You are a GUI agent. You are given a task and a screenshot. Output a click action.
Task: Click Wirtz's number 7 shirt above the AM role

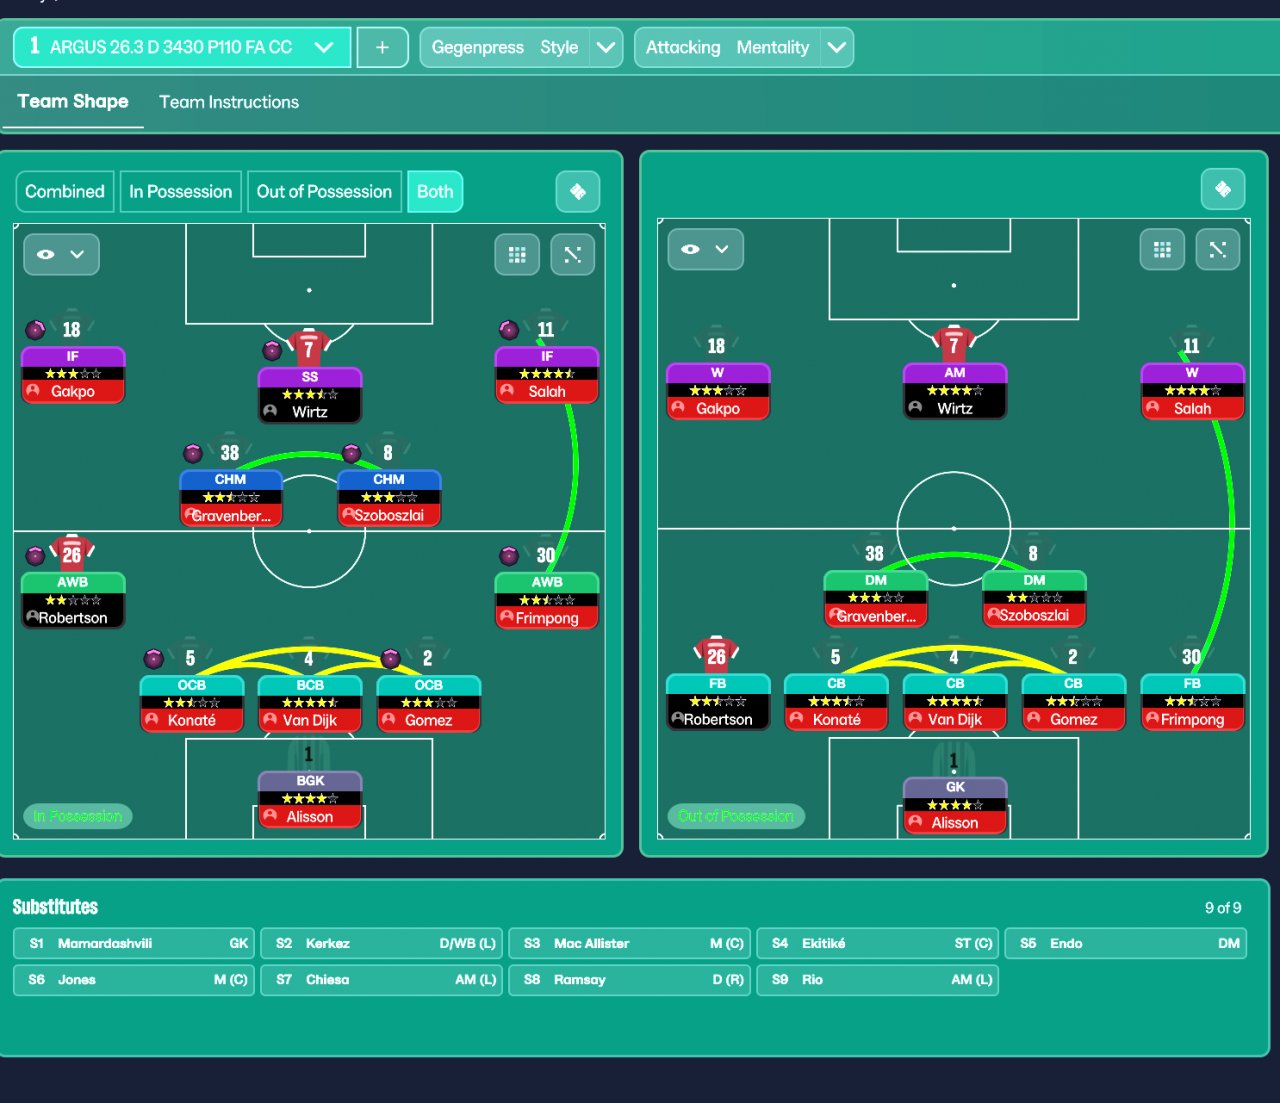954,344
